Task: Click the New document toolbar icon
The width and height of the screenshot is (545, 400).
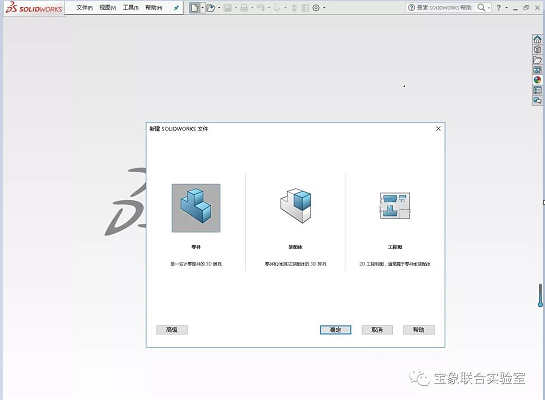Action: pyautogui.click(x=195, y=8)
